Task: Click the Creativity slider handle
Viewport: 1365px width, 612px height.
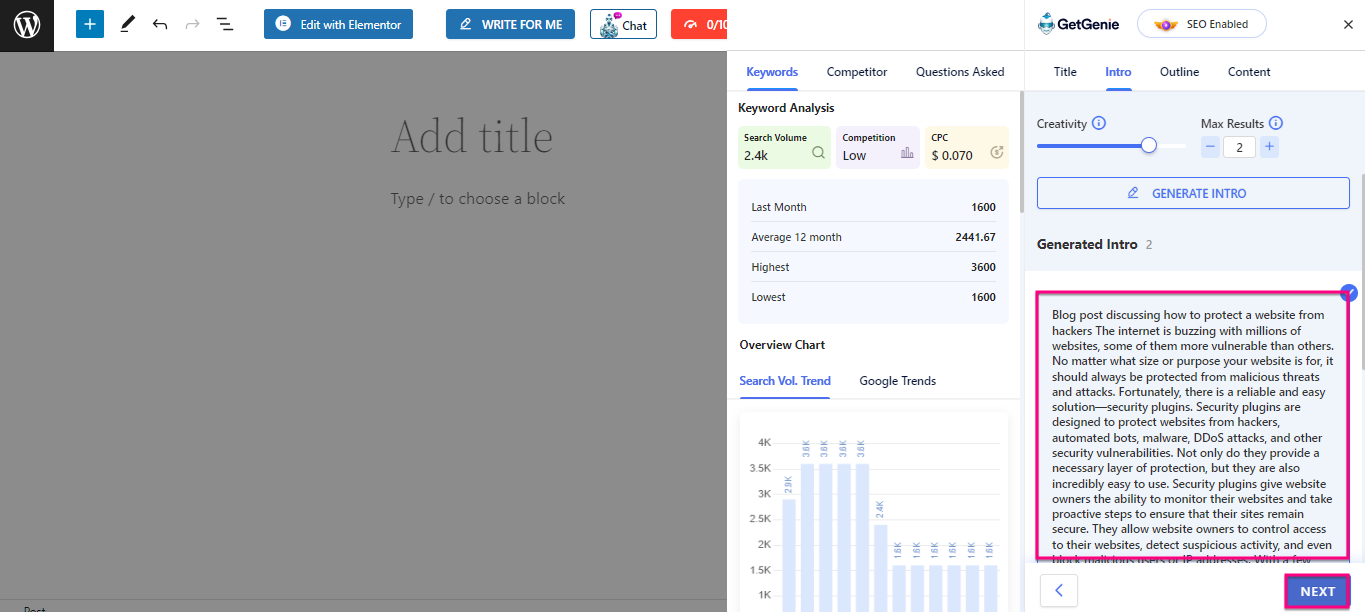Action: (x=1149, y=146)
